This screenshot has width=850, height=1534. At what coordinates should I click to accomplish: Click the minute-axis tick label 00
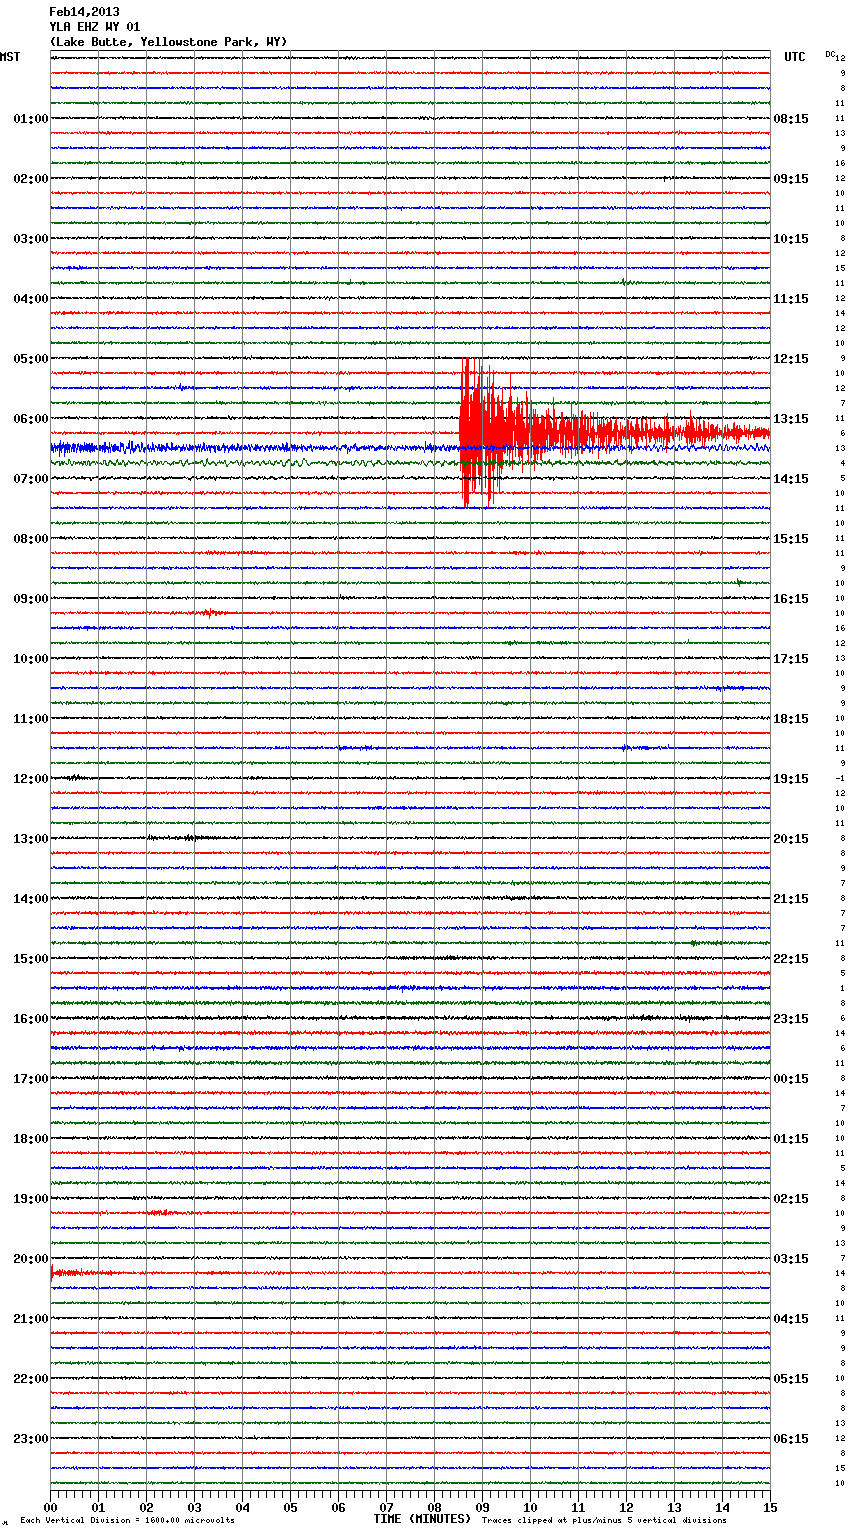pos(50,1507)
